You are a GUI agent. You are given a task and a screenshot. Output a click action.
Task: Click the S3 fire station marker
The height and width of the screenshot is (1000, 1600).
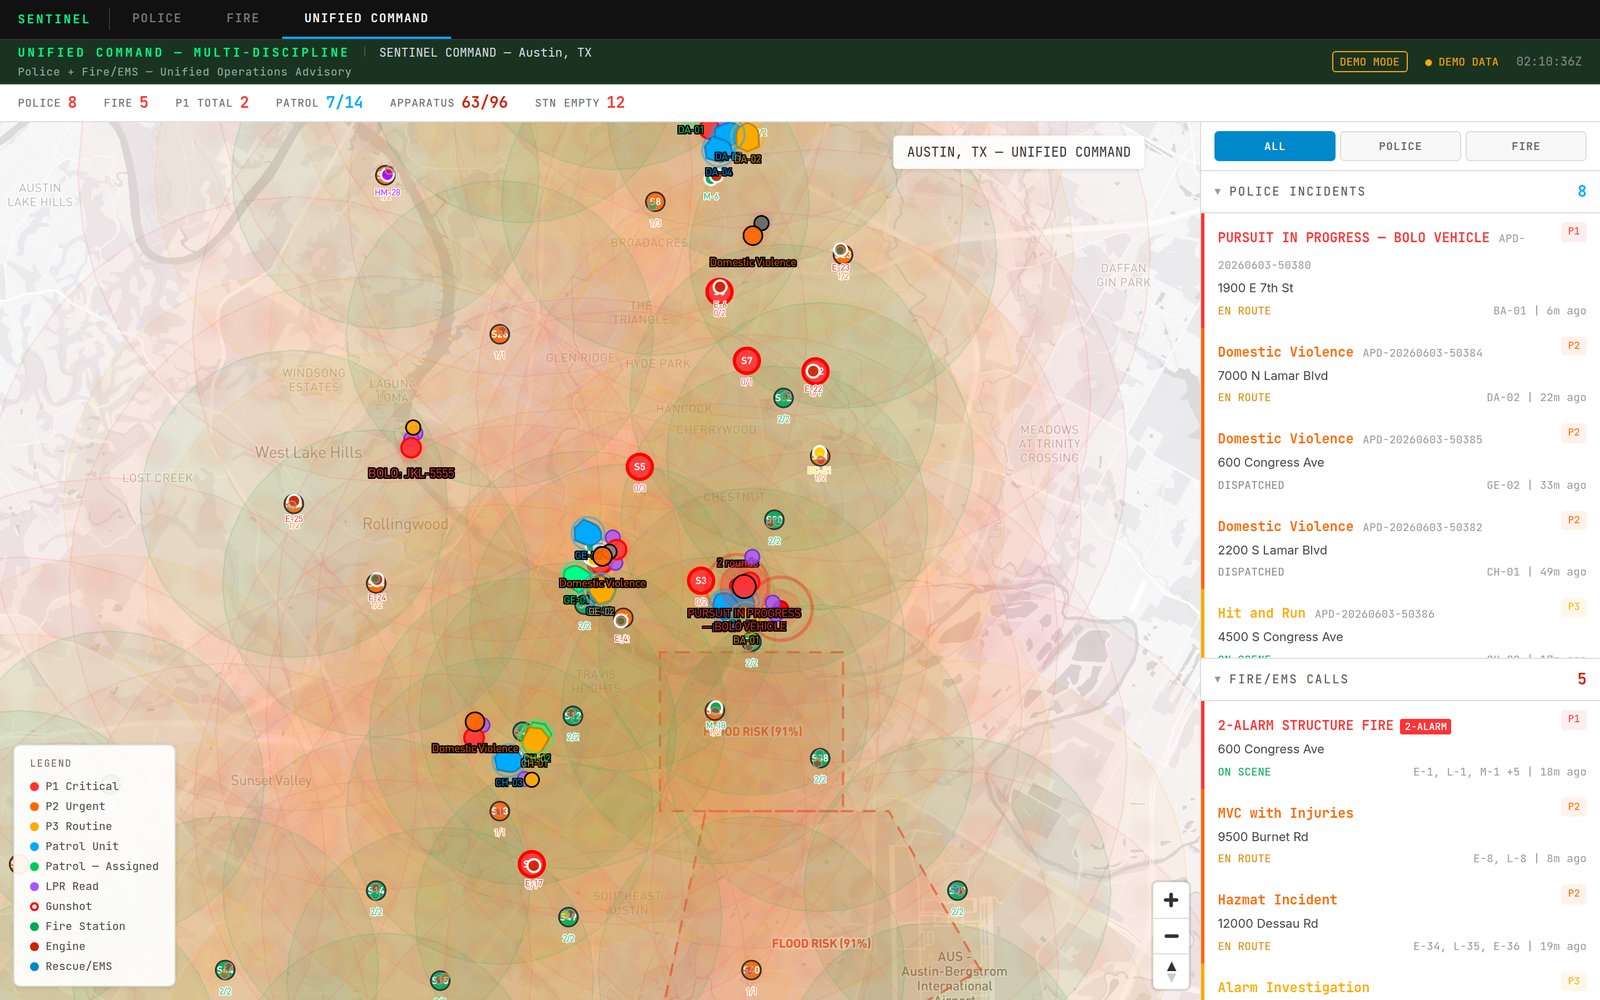[x=701, y=581]
